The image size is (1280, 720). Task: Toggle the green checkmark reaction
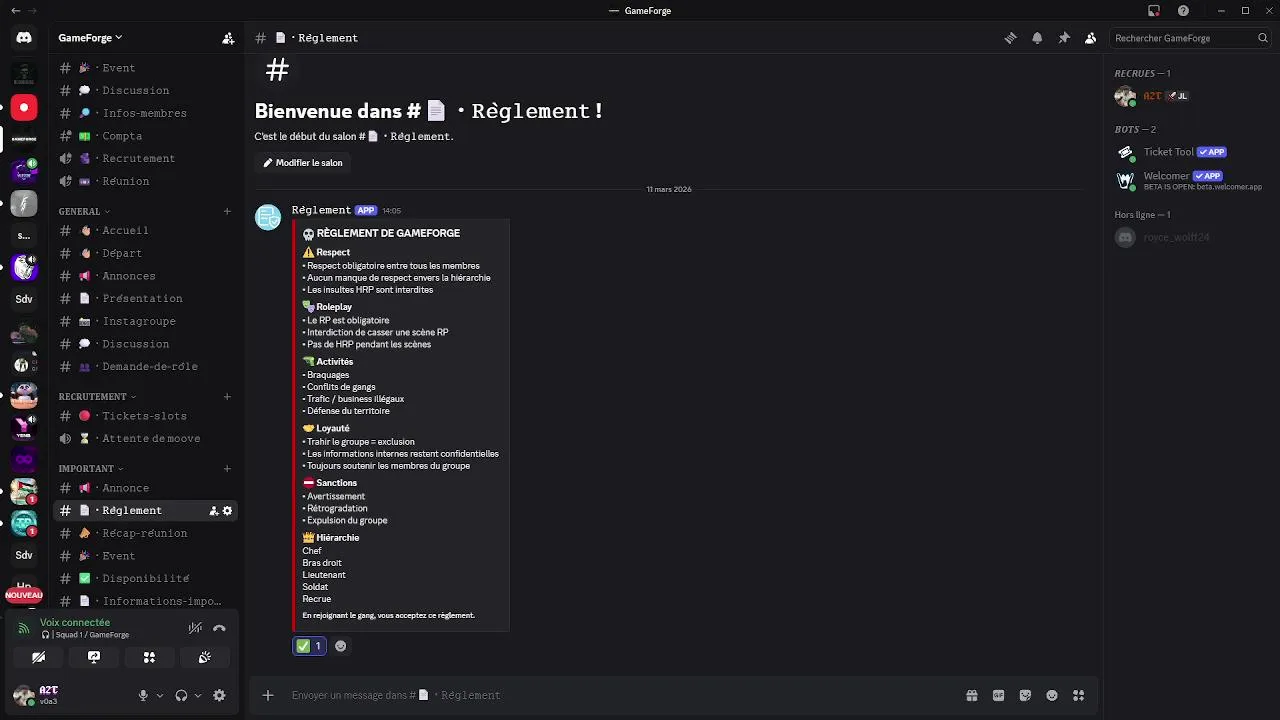click(x=309, y=646)
